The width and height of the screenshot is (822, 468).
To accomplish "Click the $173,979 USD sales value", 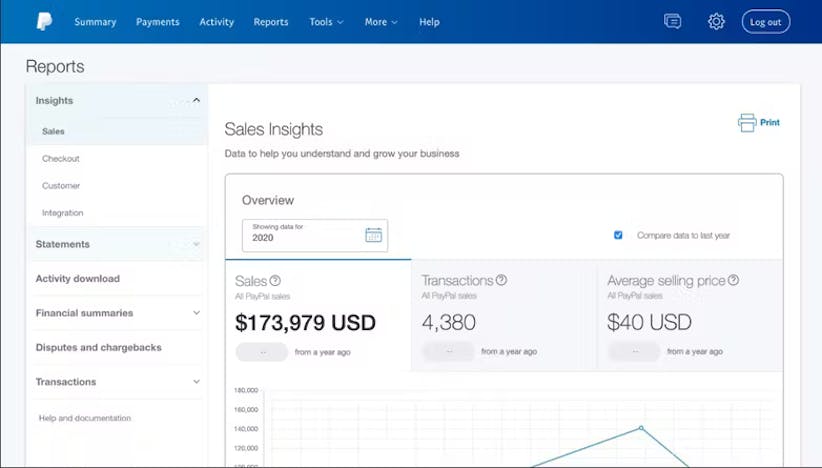I will coord(305,323).
